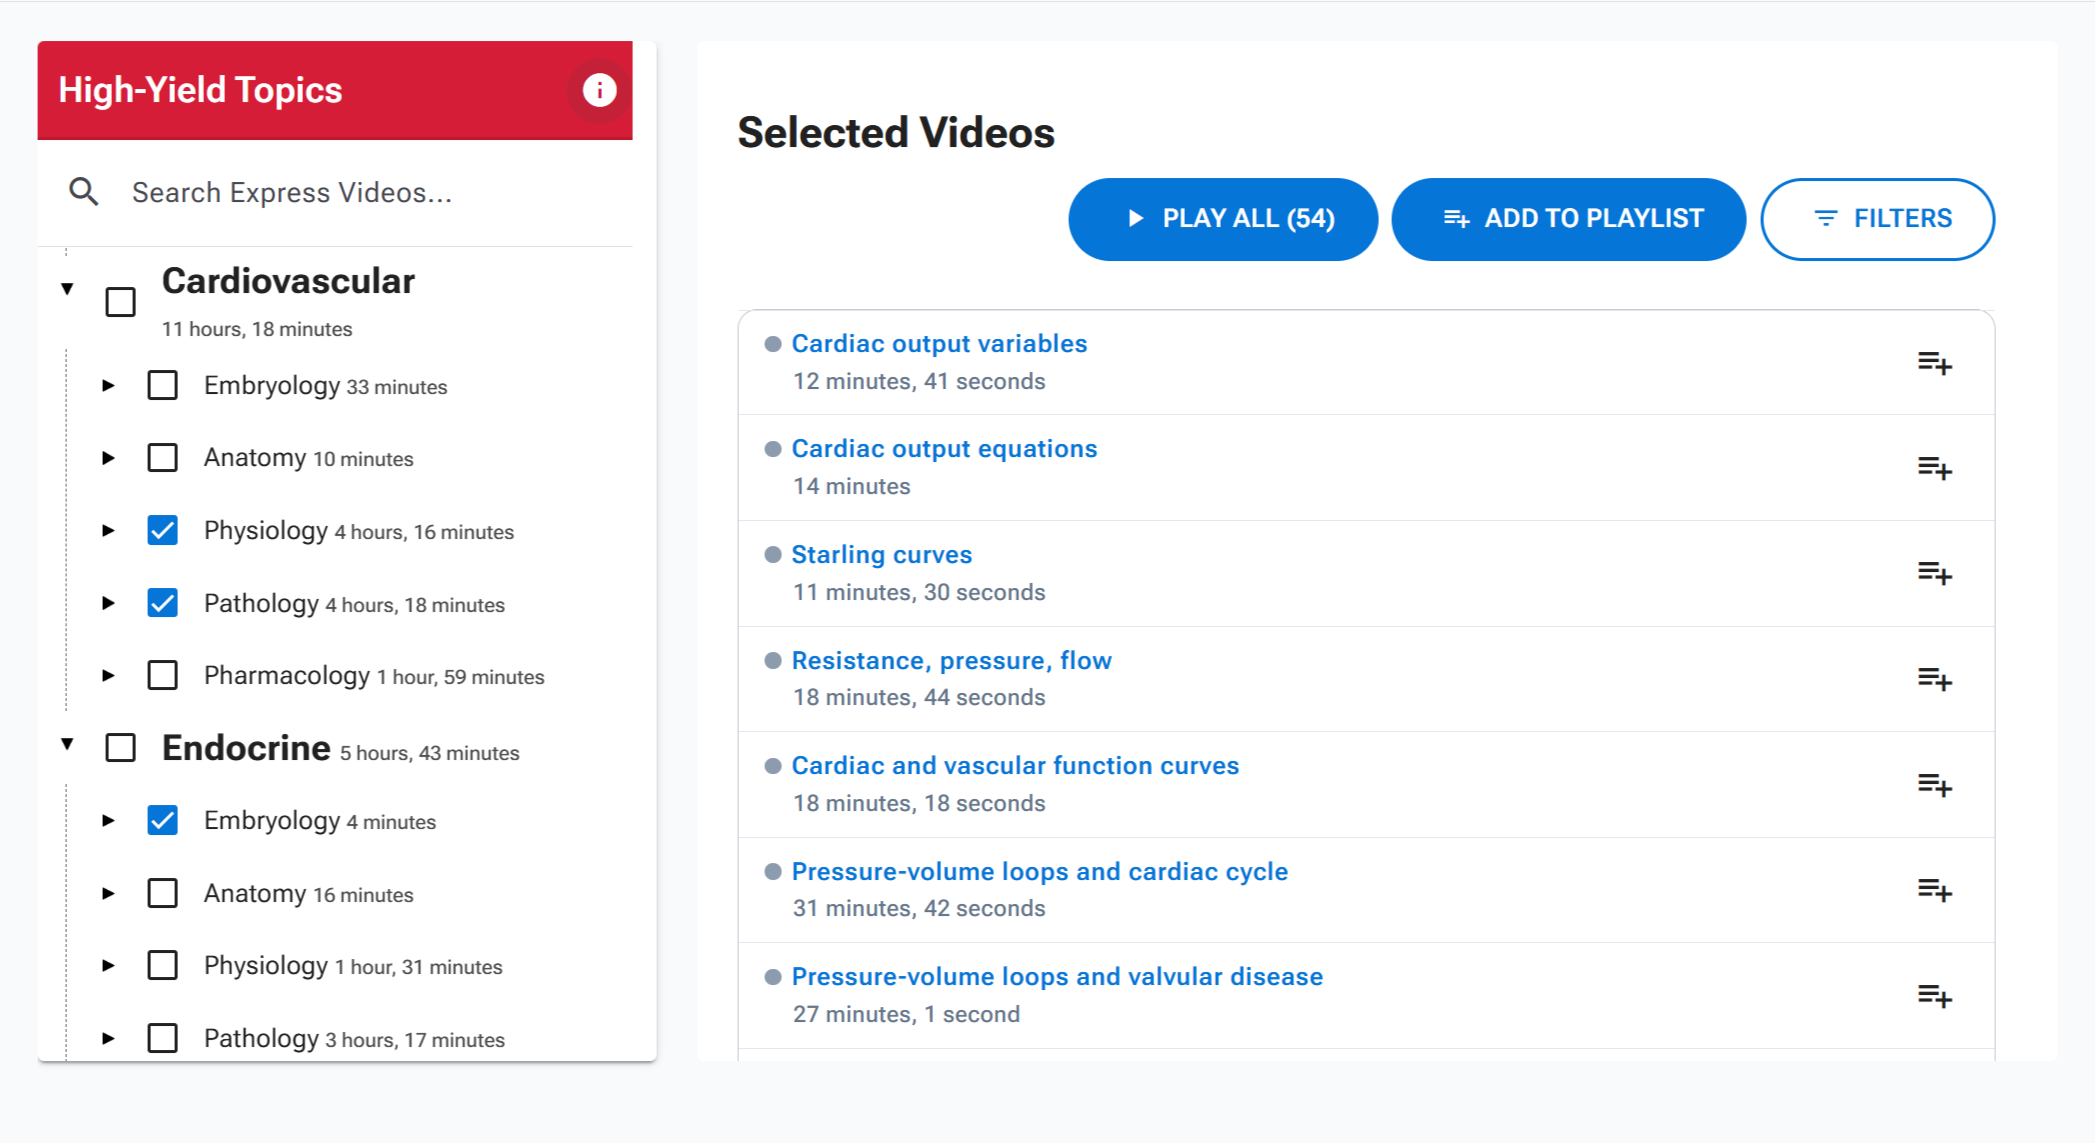Open the High-Yield Topics info icon

pyautogui.click(x=599, y=90)
